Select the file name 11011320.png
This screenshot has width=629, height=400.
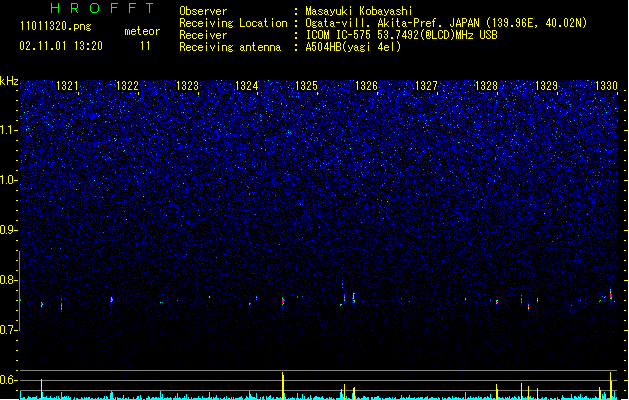56,26
